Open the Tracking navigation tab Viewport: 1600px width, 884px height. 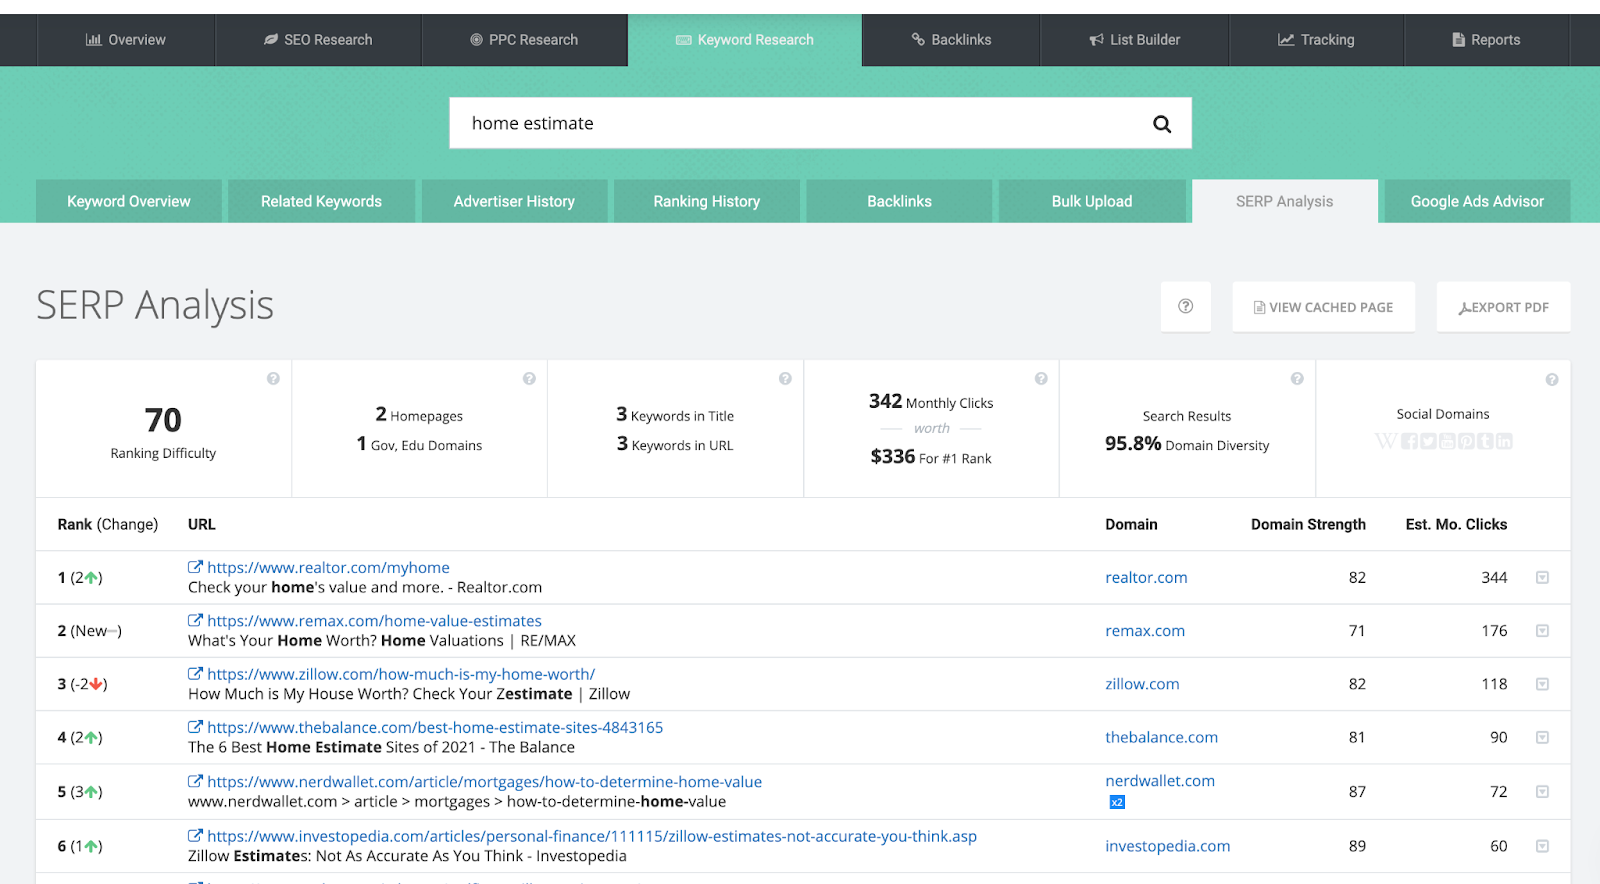(x=1316, y=40)
